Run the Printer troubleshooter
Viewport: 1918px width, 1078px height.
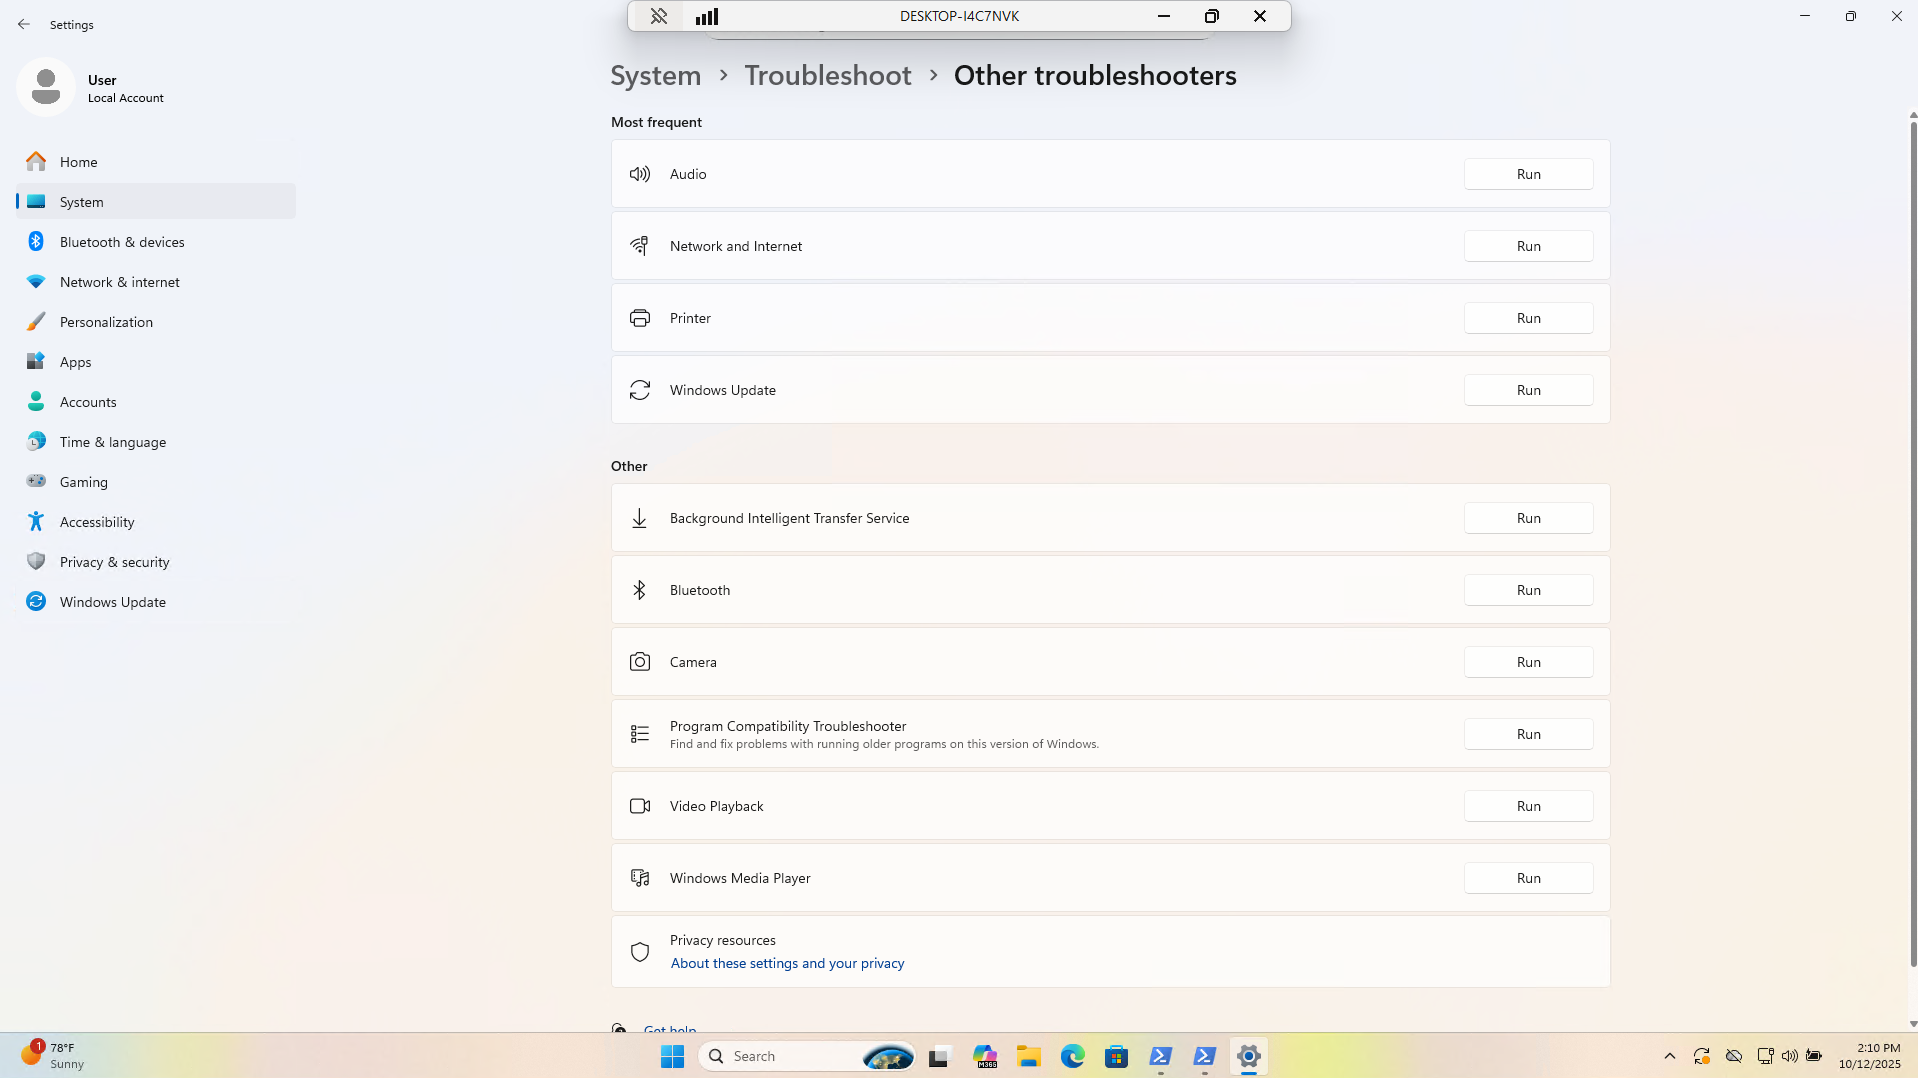(1527, 318)
